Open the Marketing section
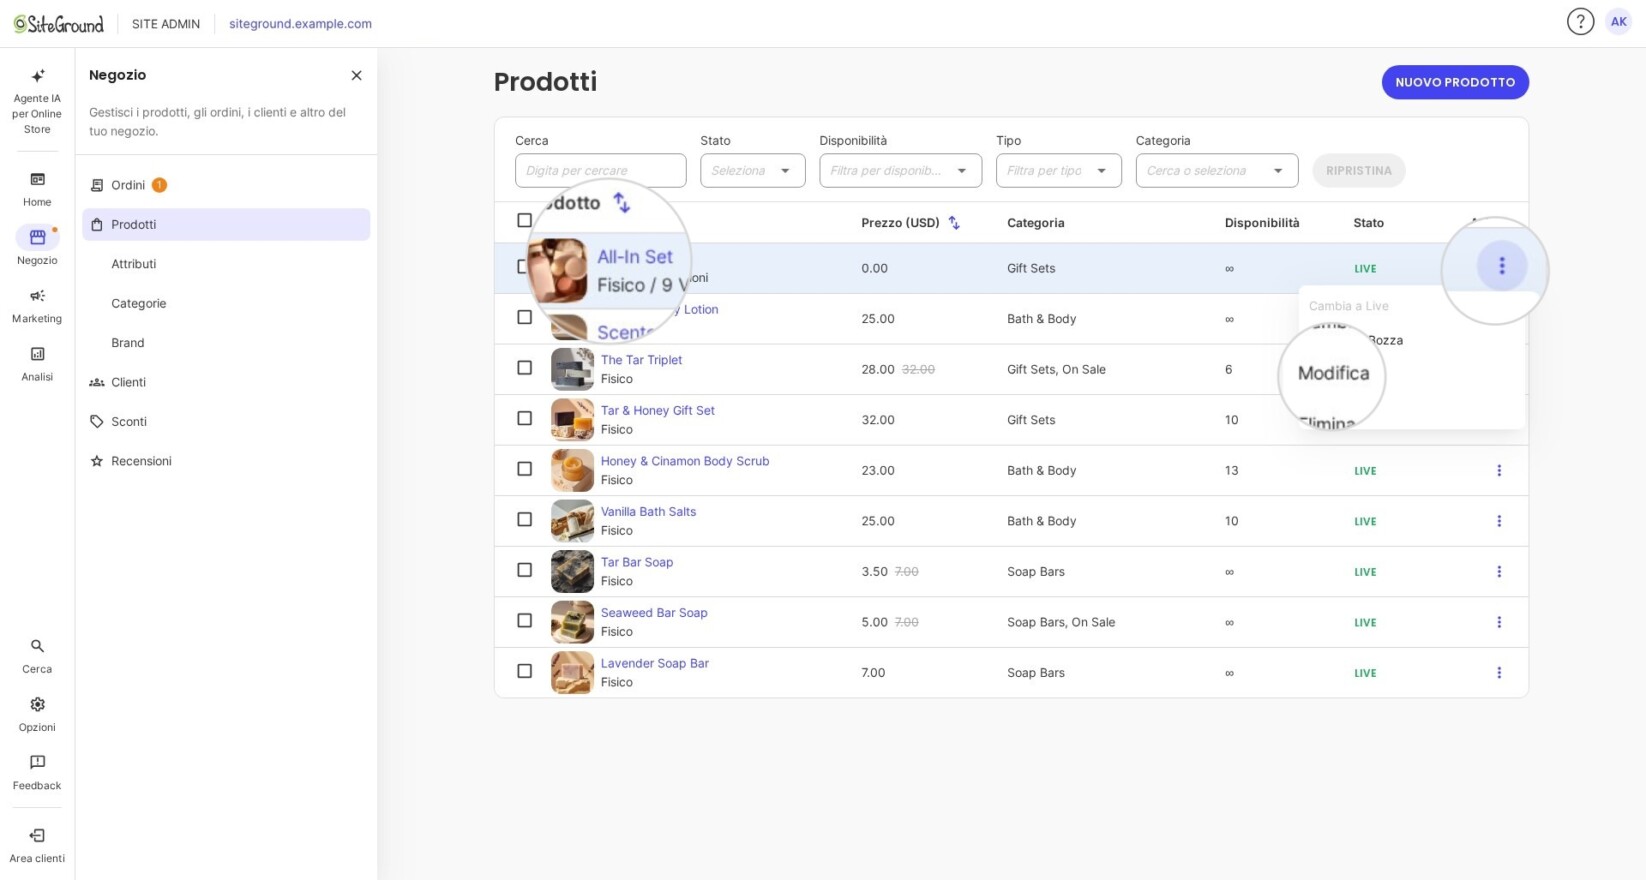This screenshot has height=880, width=1646. (x=37, y=305)
